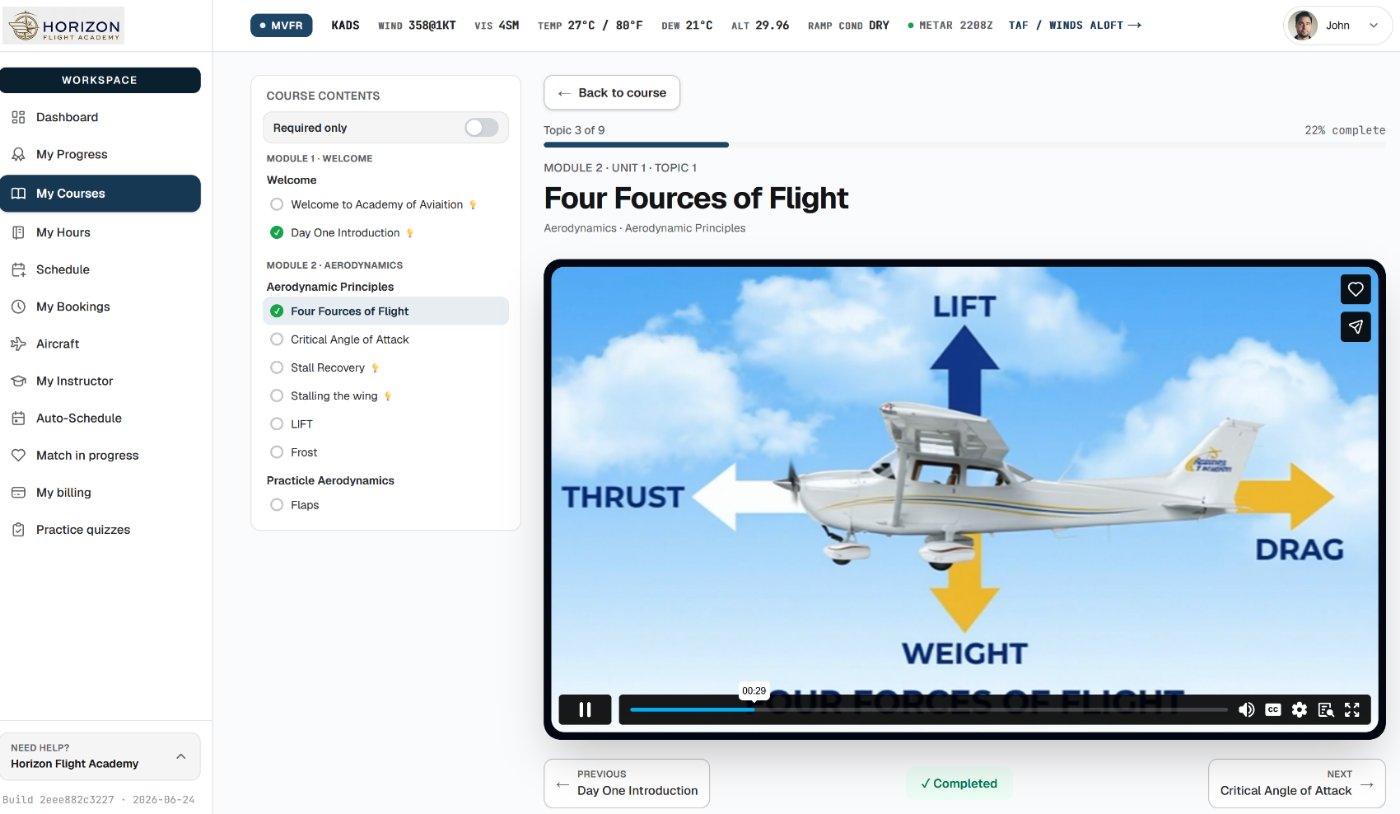Screen dimensions: 1400x814
Task: Click lightbulb icon next to Day One Introduction
Action: pyautogui.click(x=410, y=233)
